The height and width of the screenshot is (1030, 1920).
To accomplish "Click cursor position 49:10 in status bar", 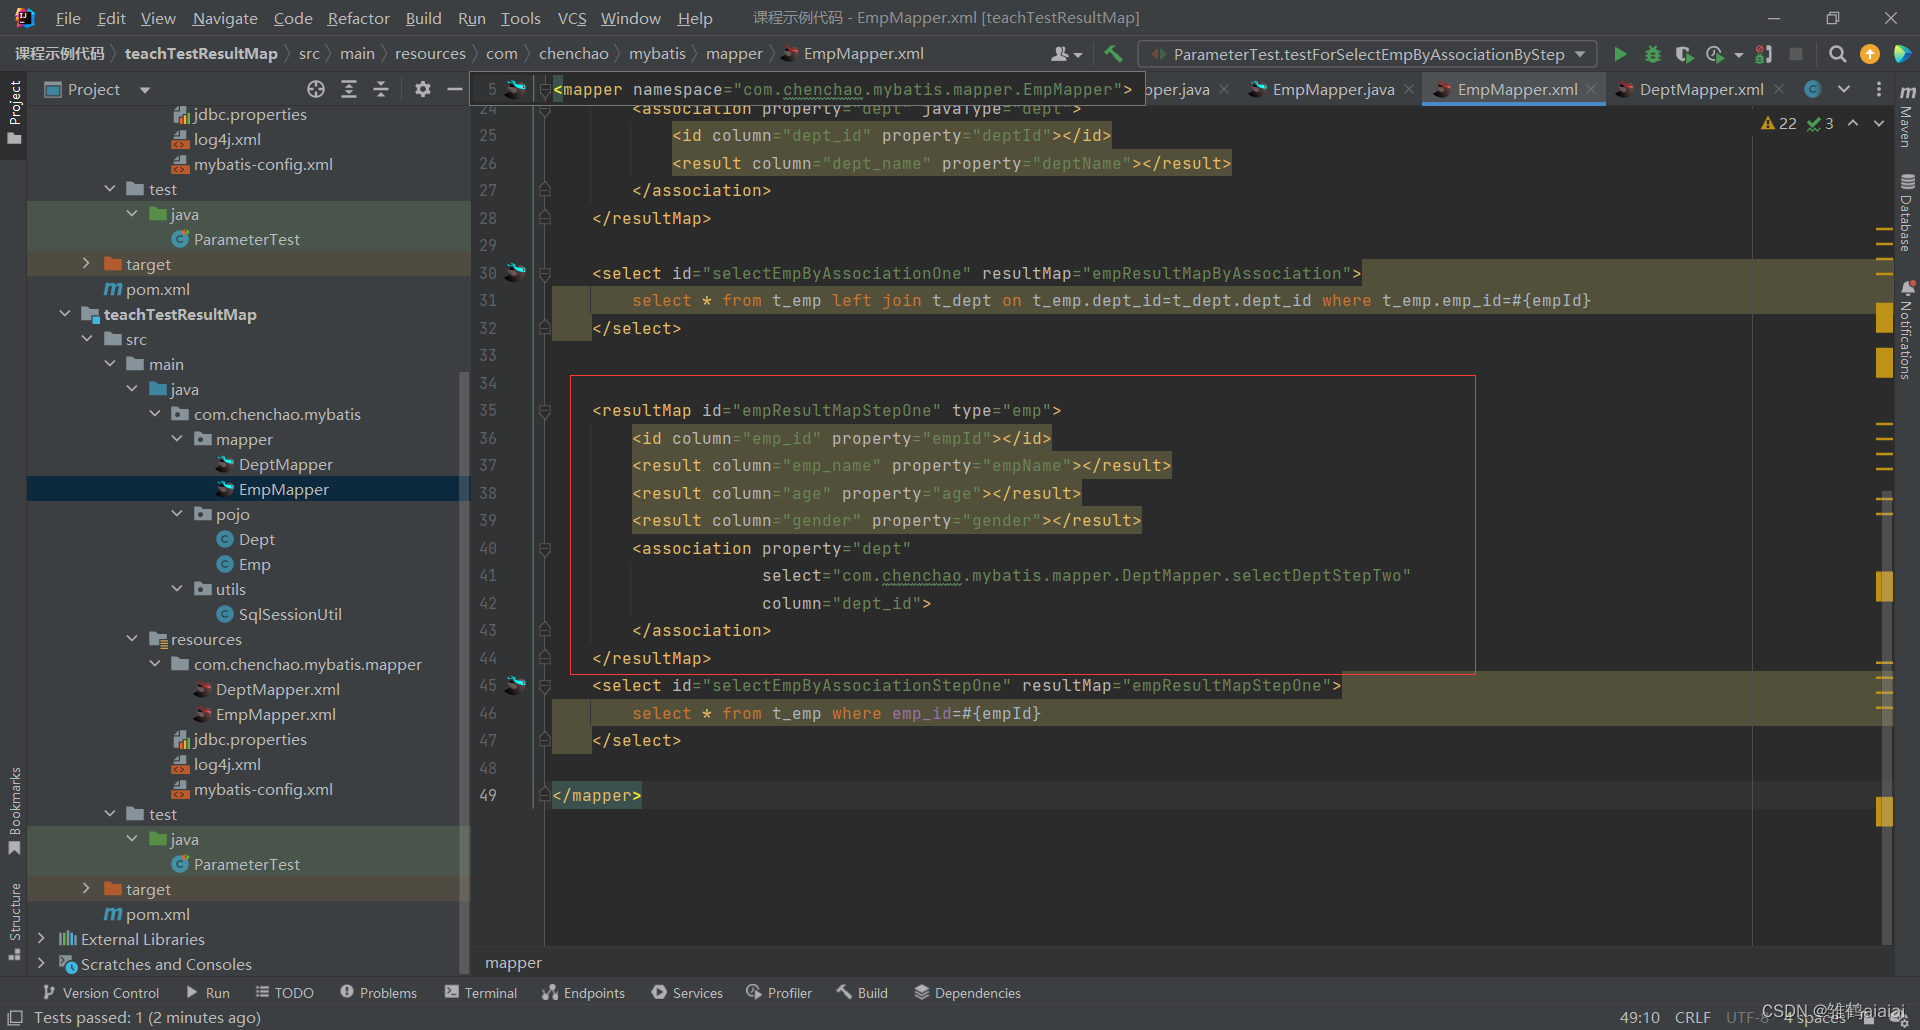I will (x=1639, y=1017).
